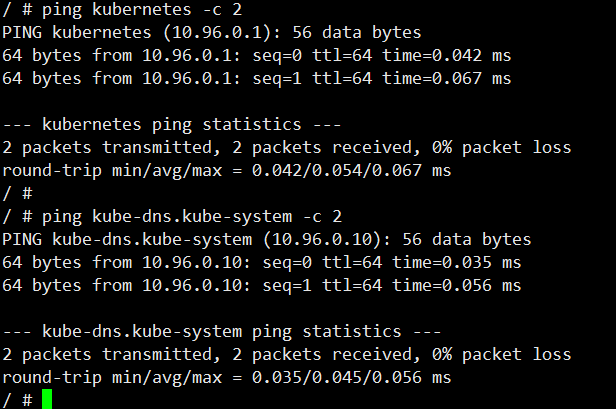Image resolution: width=616 pixels, height=409 pixels.
Task: Click '56 data bytes' on the kubernetes PING line
Action: 356,33
